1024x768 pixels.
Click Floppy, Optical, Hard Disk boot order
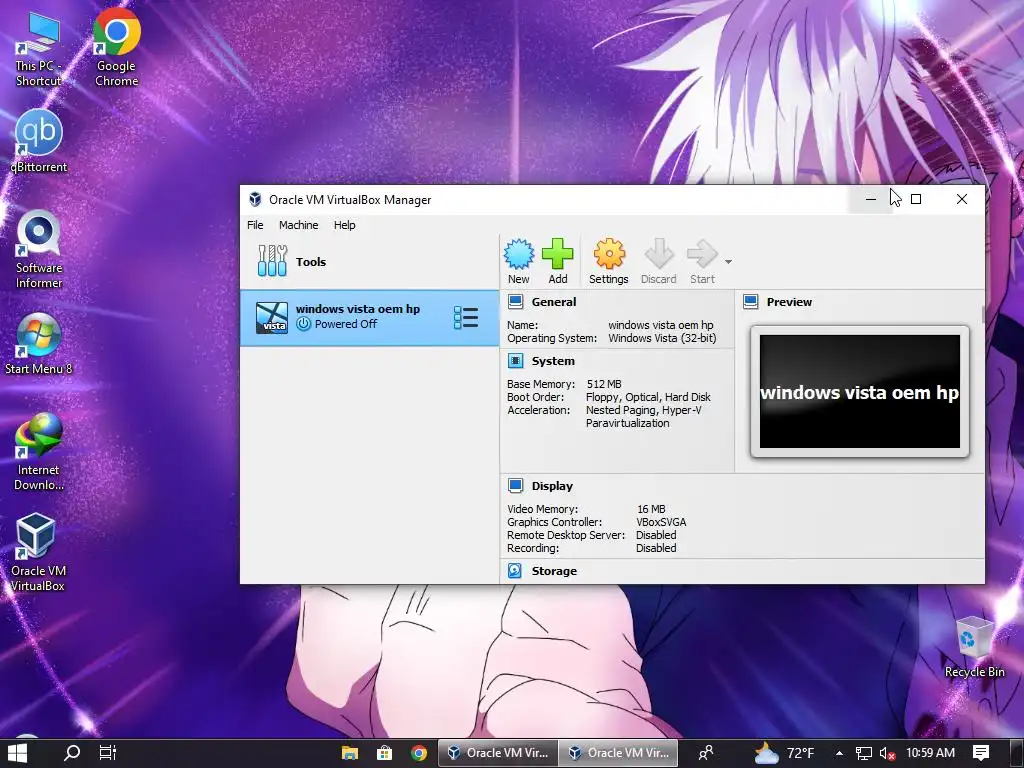click(648, 397)
